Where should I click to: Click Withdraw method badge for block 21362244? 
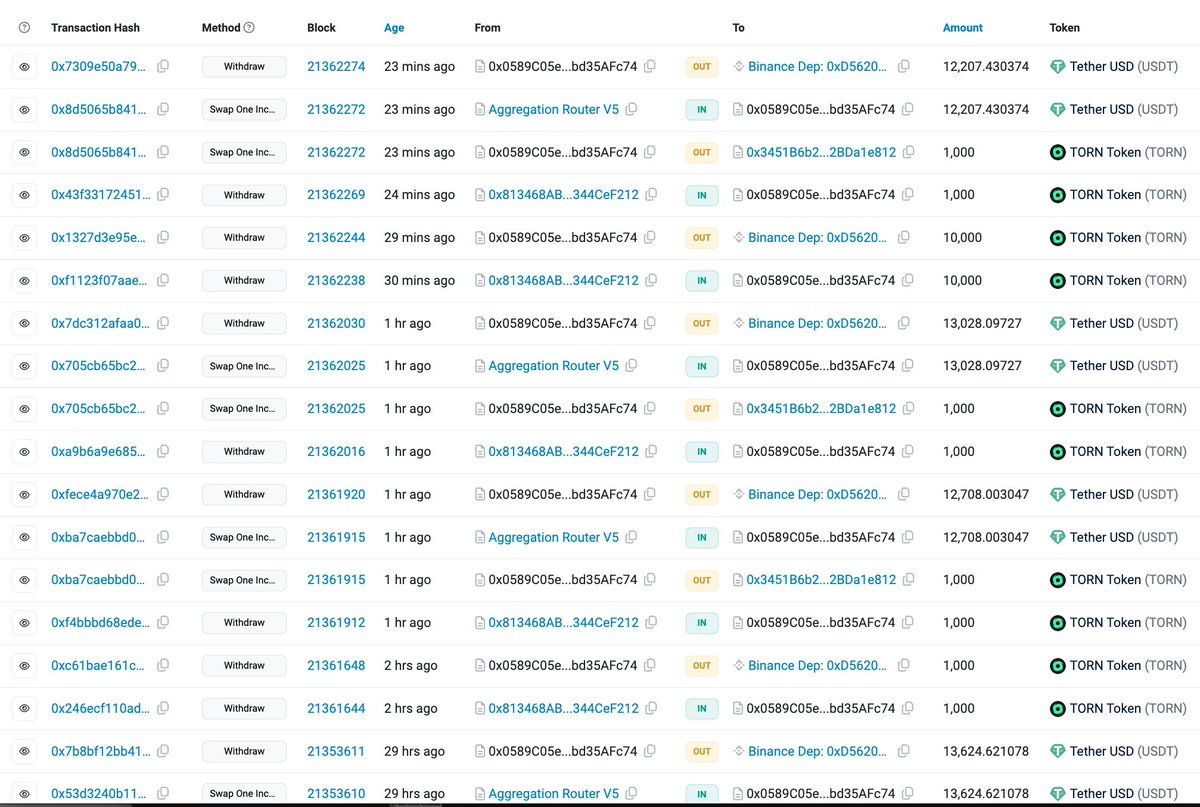pyautogui.click(x=244, y=238)
